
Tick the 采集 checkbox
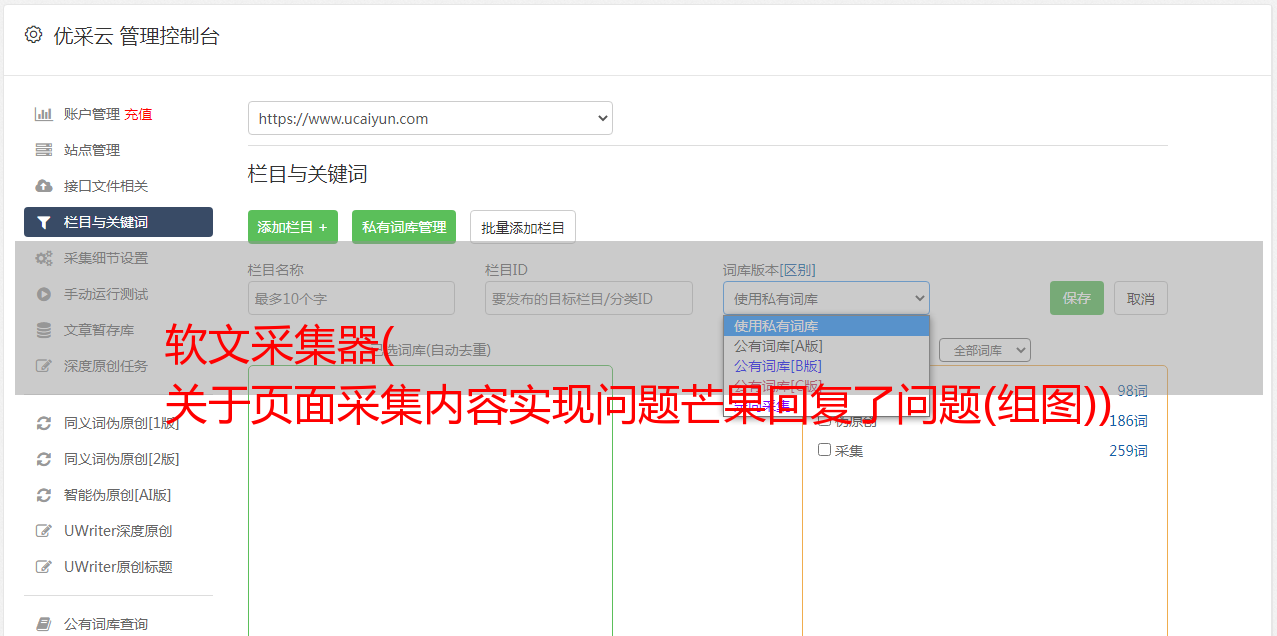pos(825,450)
